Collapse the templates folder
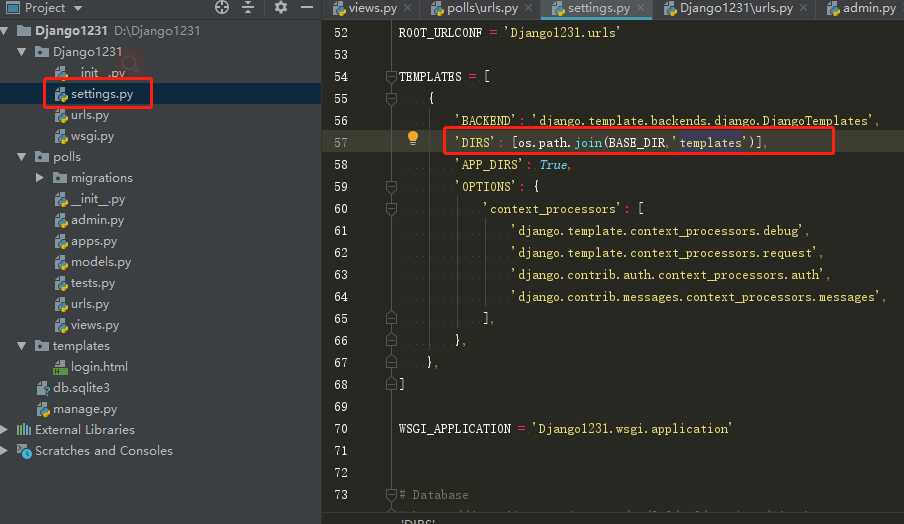The image size is (904, 524). [x=21, y=346]
